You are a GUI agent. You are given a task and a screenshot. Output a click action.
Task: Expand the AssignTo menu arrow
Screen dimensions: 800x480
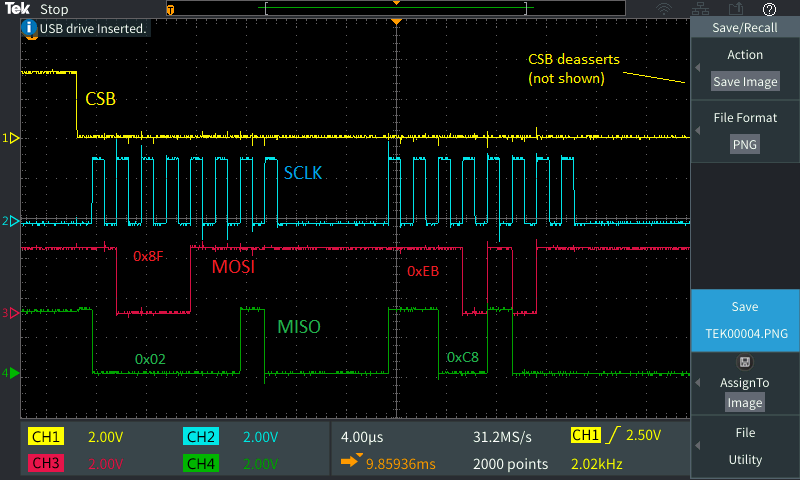click(x=697, y=383)
